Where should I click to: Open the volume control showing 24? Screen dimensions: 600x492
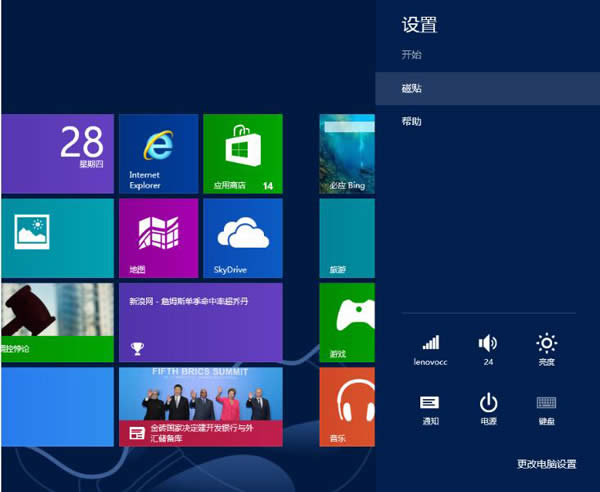(488, 349)
